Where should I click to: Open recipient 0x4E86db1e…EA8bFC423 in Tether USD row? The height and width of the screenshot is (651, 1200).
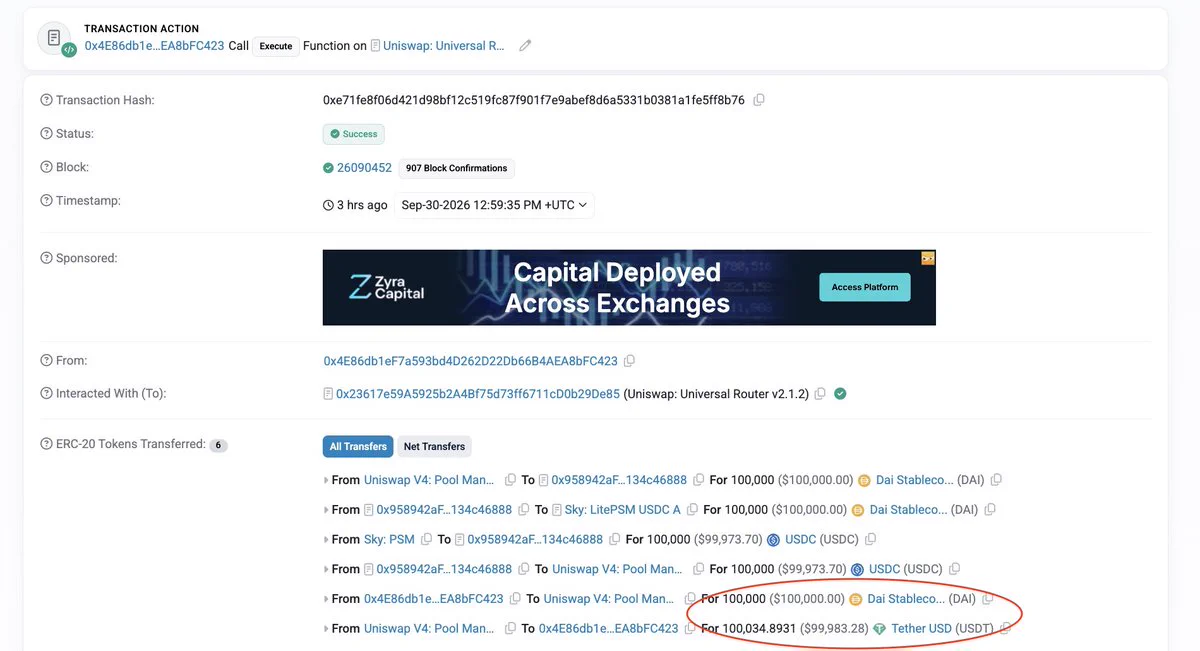pyautogui.click(x=608, y=629)
